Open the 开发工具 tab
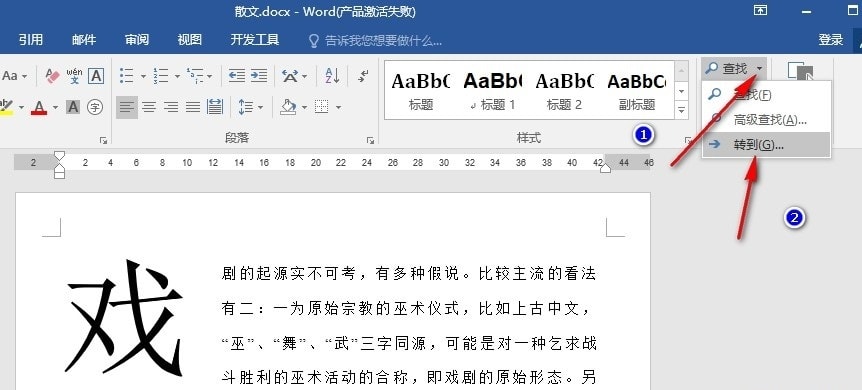The image size is (862, 390). click(255, 40)
